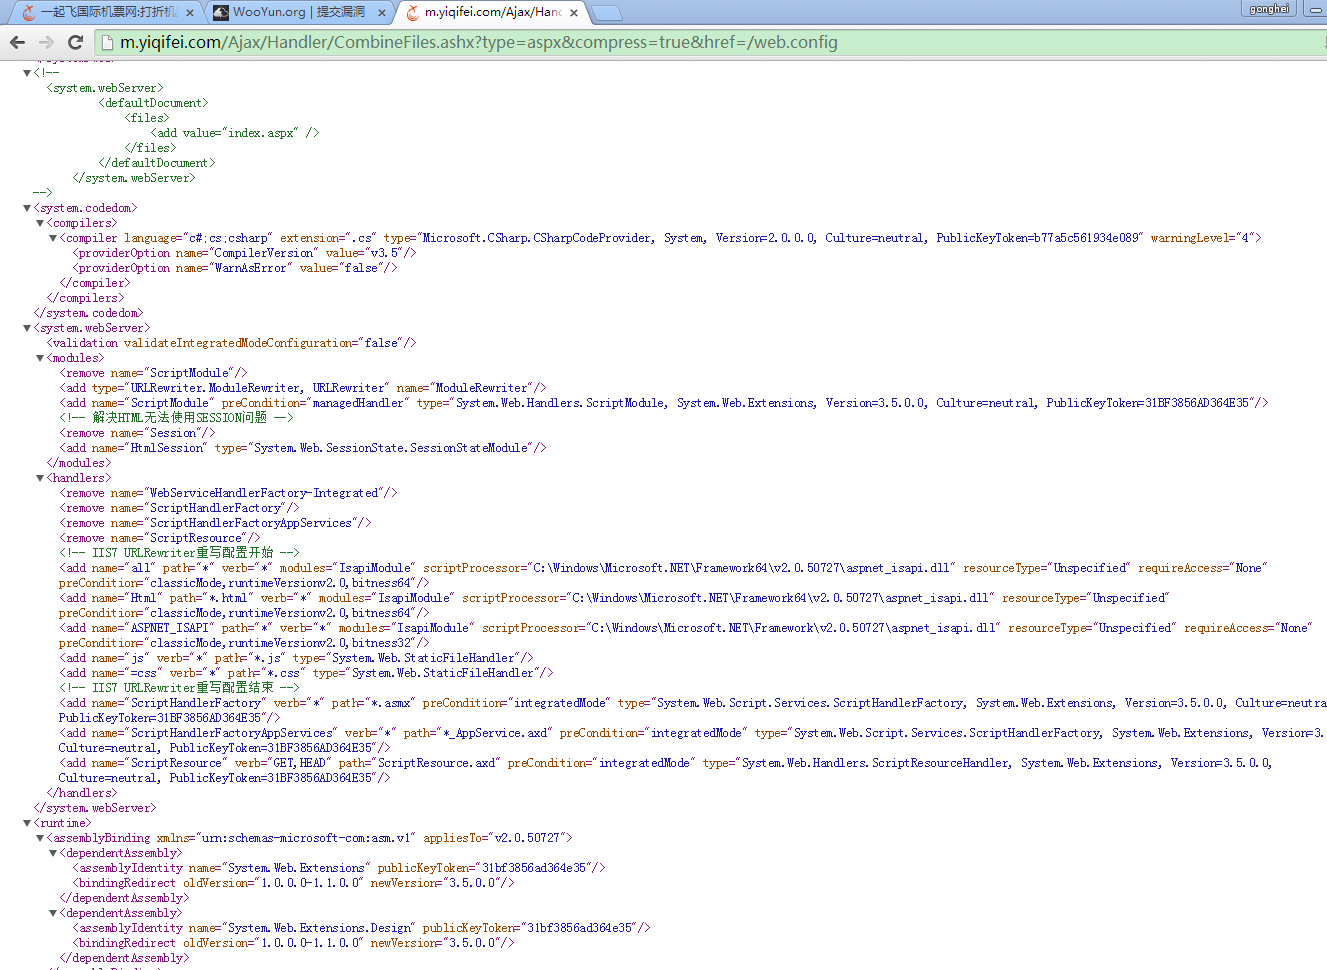
Task: Focus the URL address bar
Action: (x=710, y=42)
